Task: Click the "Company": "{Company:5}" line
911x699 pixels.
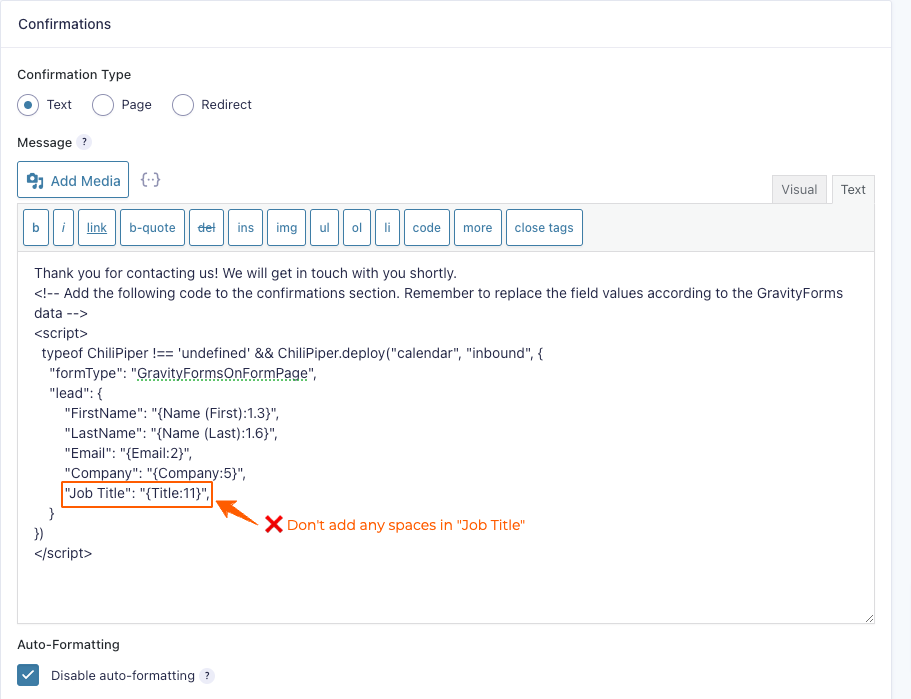Action: (x=155, y=473)
